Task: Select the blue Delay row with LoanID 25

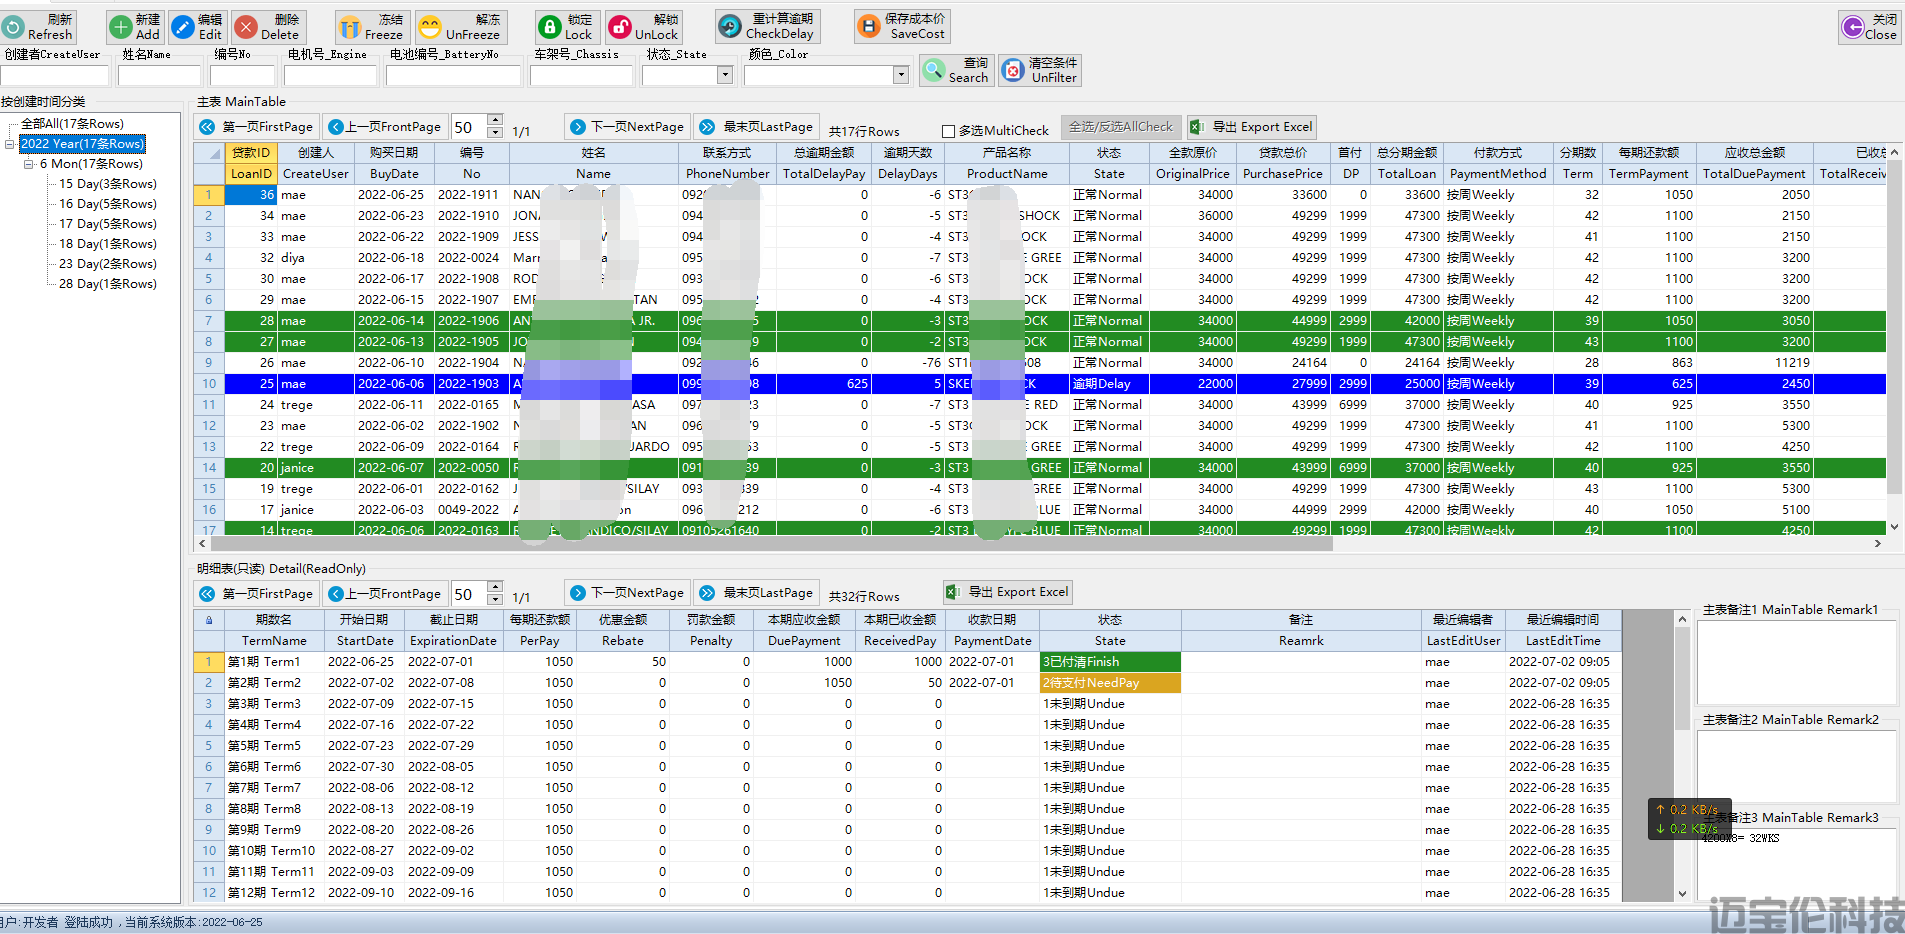Action: [x=1040, y=384]
